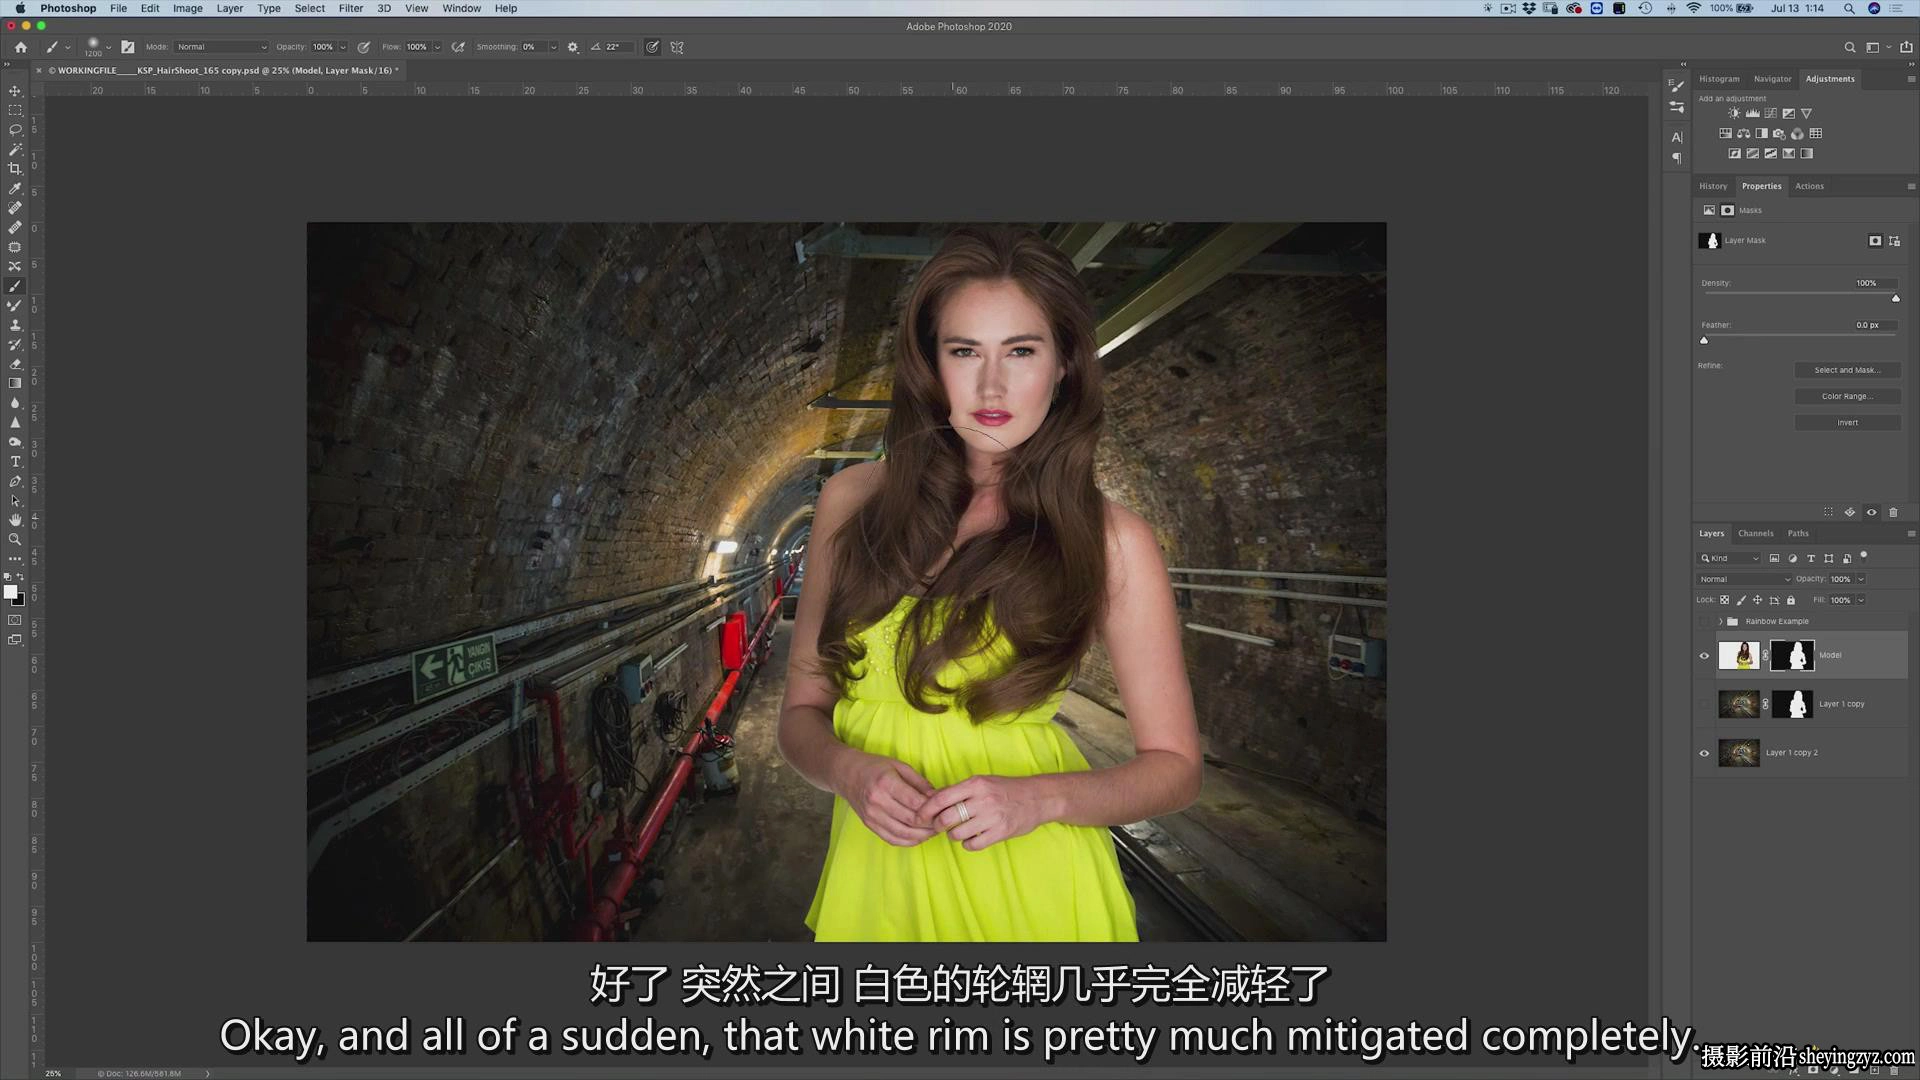Show the Rainbow Example group
The image size is (1920, 1080).
1705,621
